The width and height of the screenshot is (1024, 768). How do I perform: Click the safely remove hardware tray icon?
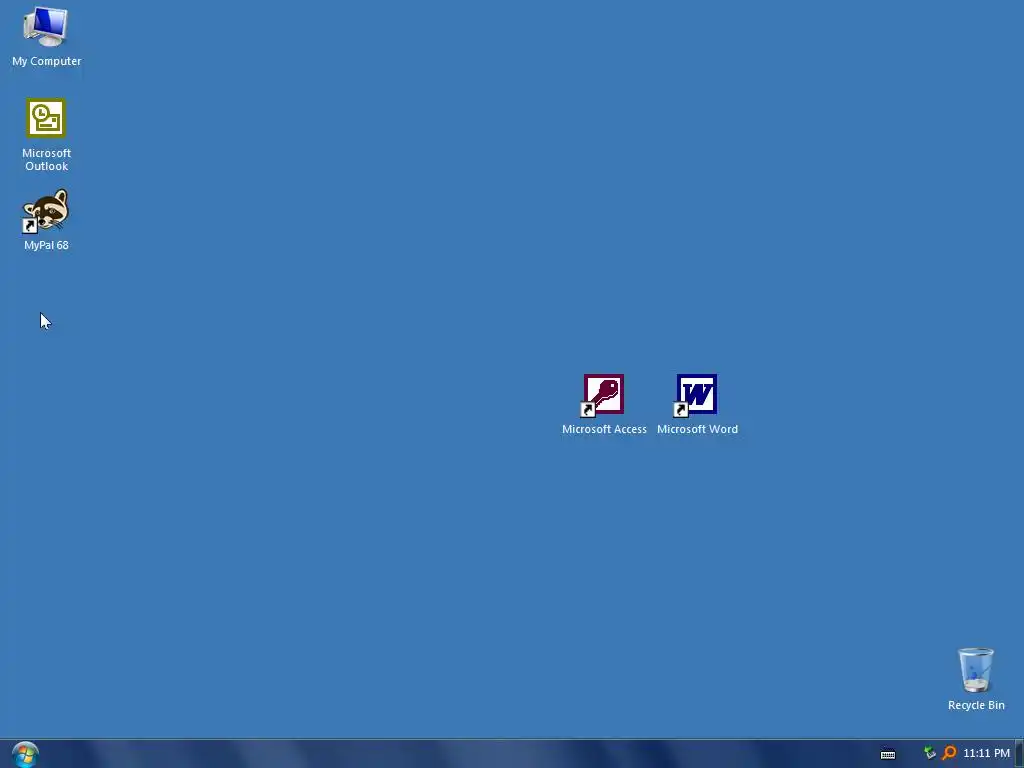pos(929,753)
